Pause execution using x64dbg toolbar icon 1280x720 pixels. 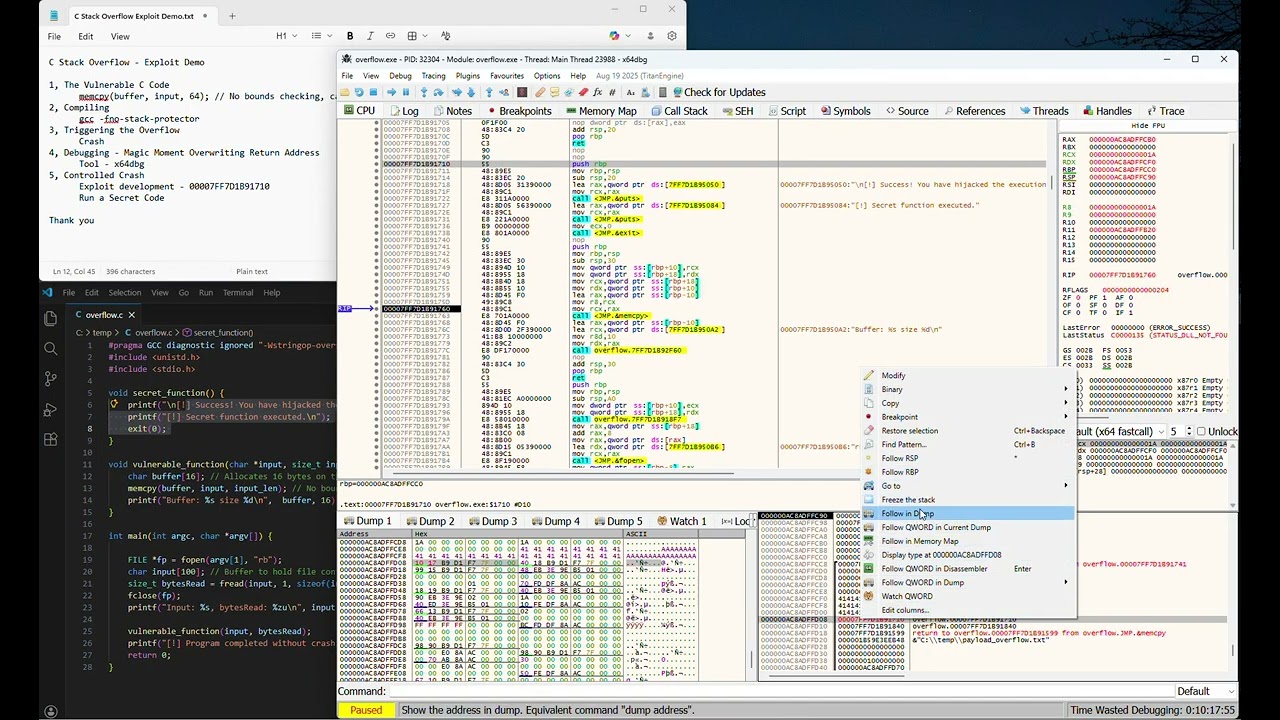pyautogui.click(x=404, y=92)
